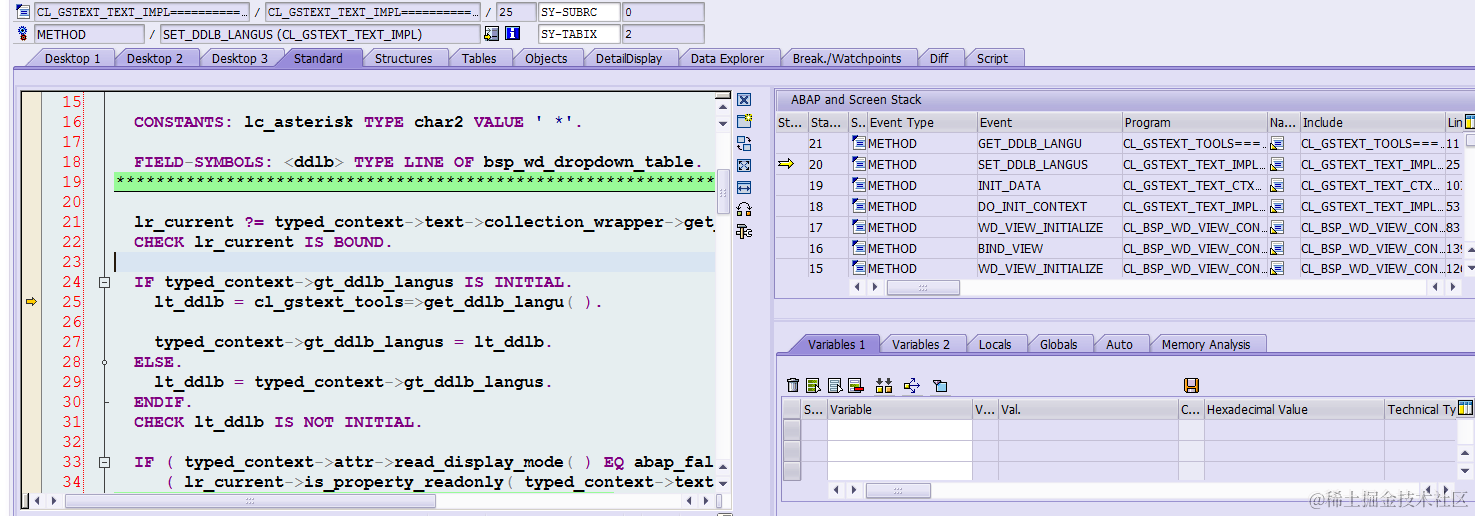Open the Desktop 3 tab

pyautogui.click(x=239, y=58)
